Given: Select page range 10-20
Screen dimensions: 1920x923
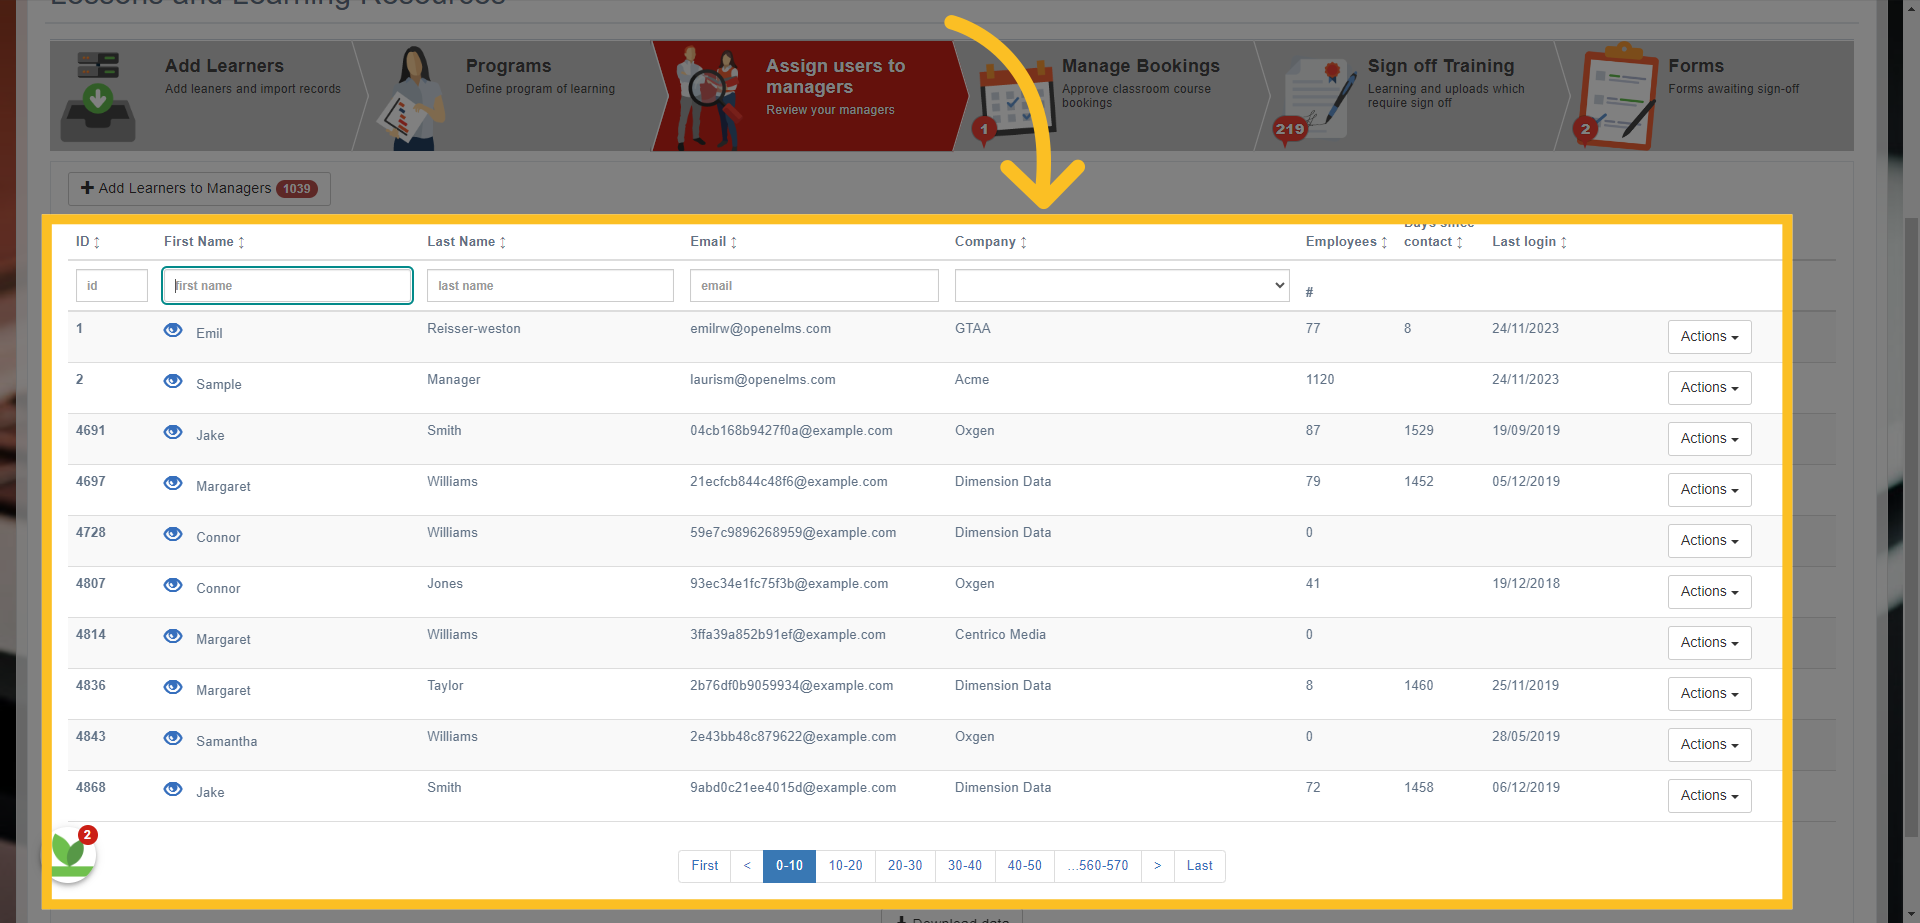Looking at the screenshot, I should (845, 866).
